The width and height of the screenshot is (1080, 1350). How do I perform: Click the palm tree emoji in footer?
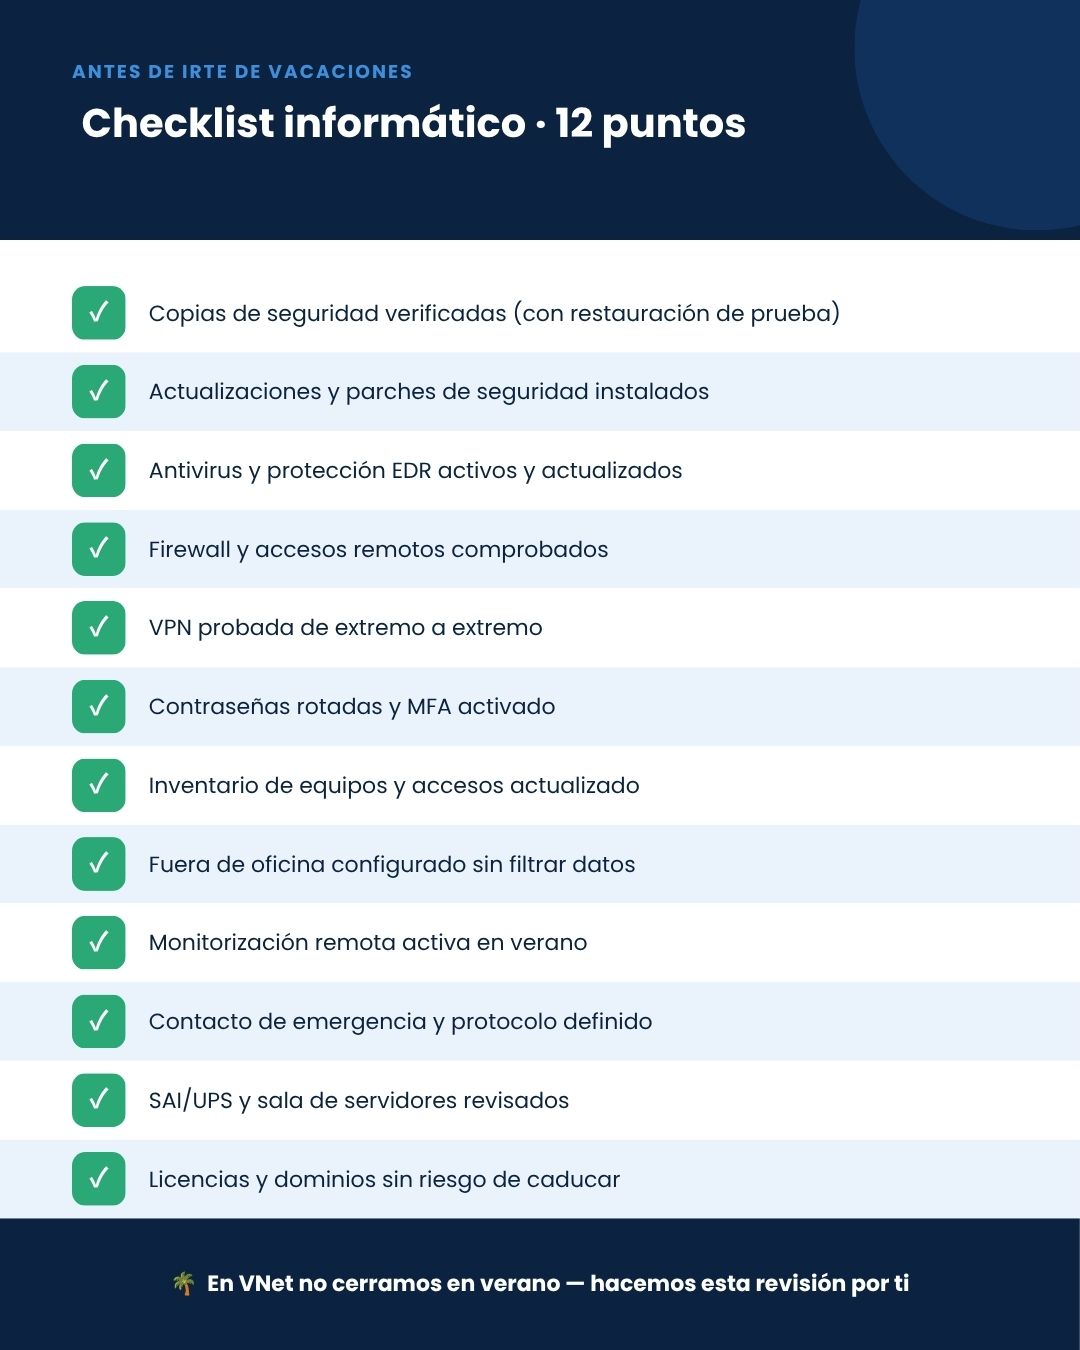pyautogui.click(x=183, y=1283)
